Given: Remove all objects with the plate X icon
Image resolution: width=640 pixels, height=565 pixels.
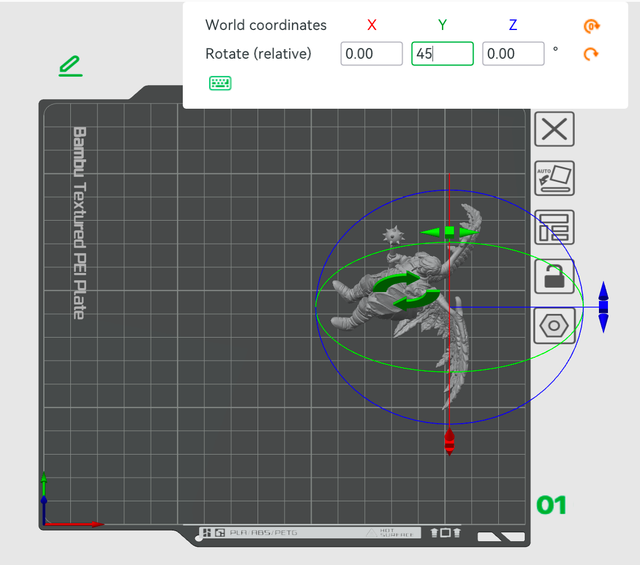Looking at the screenshot, I should [554, 129].
